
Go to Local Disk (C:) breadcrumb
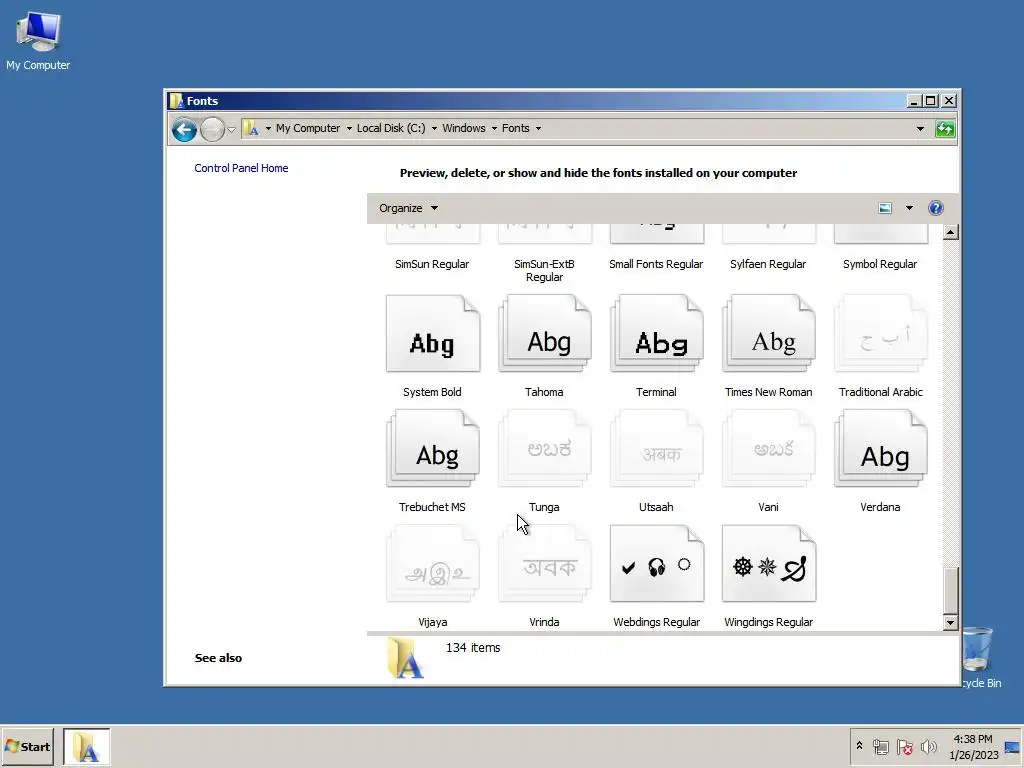click(x=391, y=128)
